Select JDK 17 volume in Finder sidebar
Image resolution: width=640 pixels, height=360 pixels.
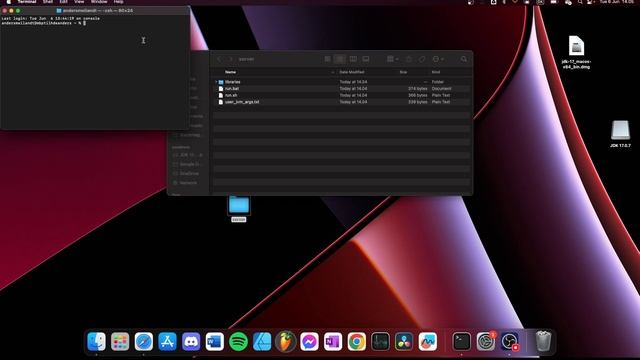[x=187, y=155]
